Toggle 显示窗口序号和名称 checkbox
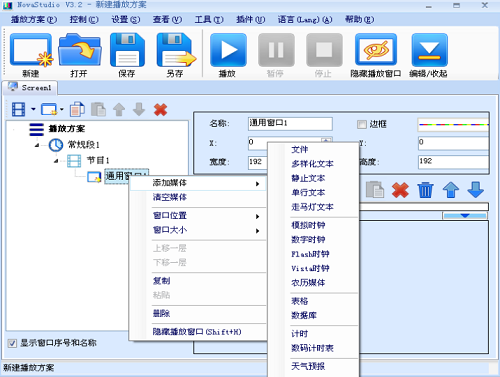Image resolution: width=500 pixels, height=377 pixels. pyautogui.click(x=12, y=343)
